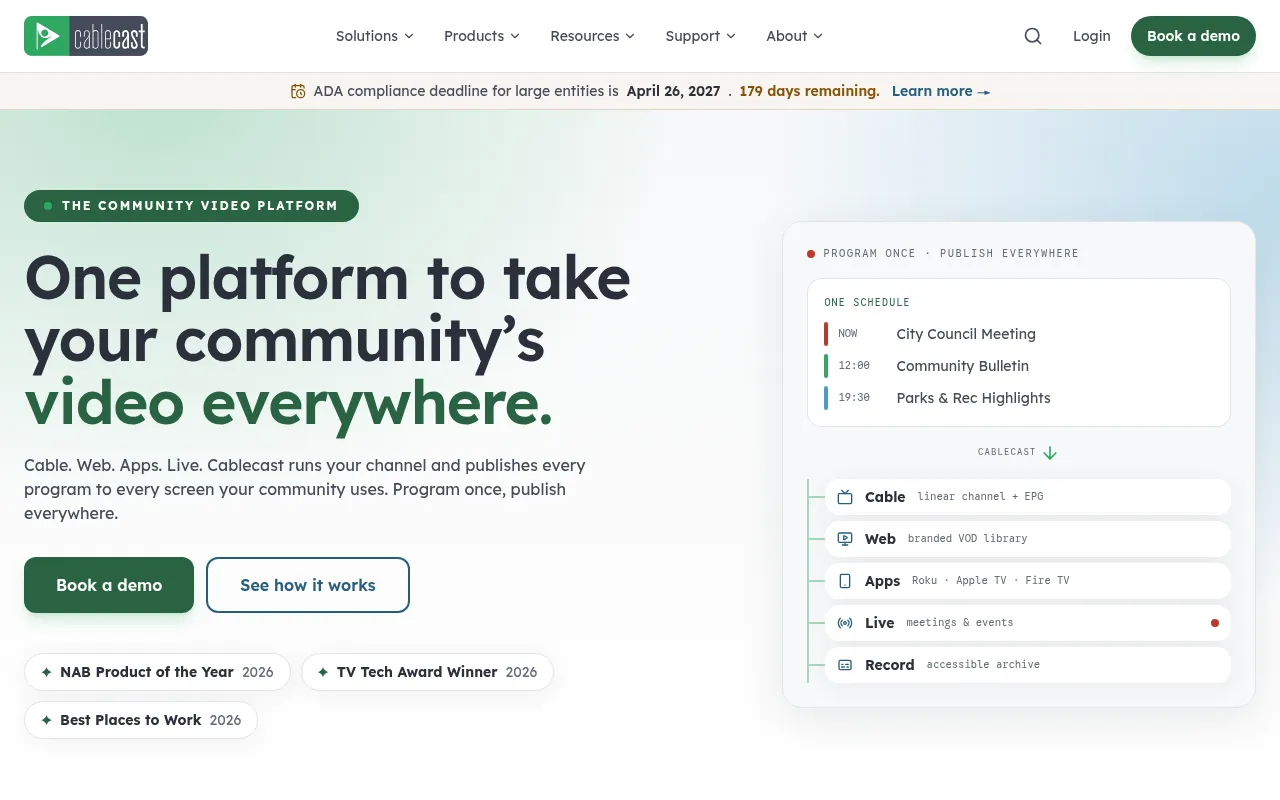Click the Login link

pyautogui.click(x=1092, y=36)
